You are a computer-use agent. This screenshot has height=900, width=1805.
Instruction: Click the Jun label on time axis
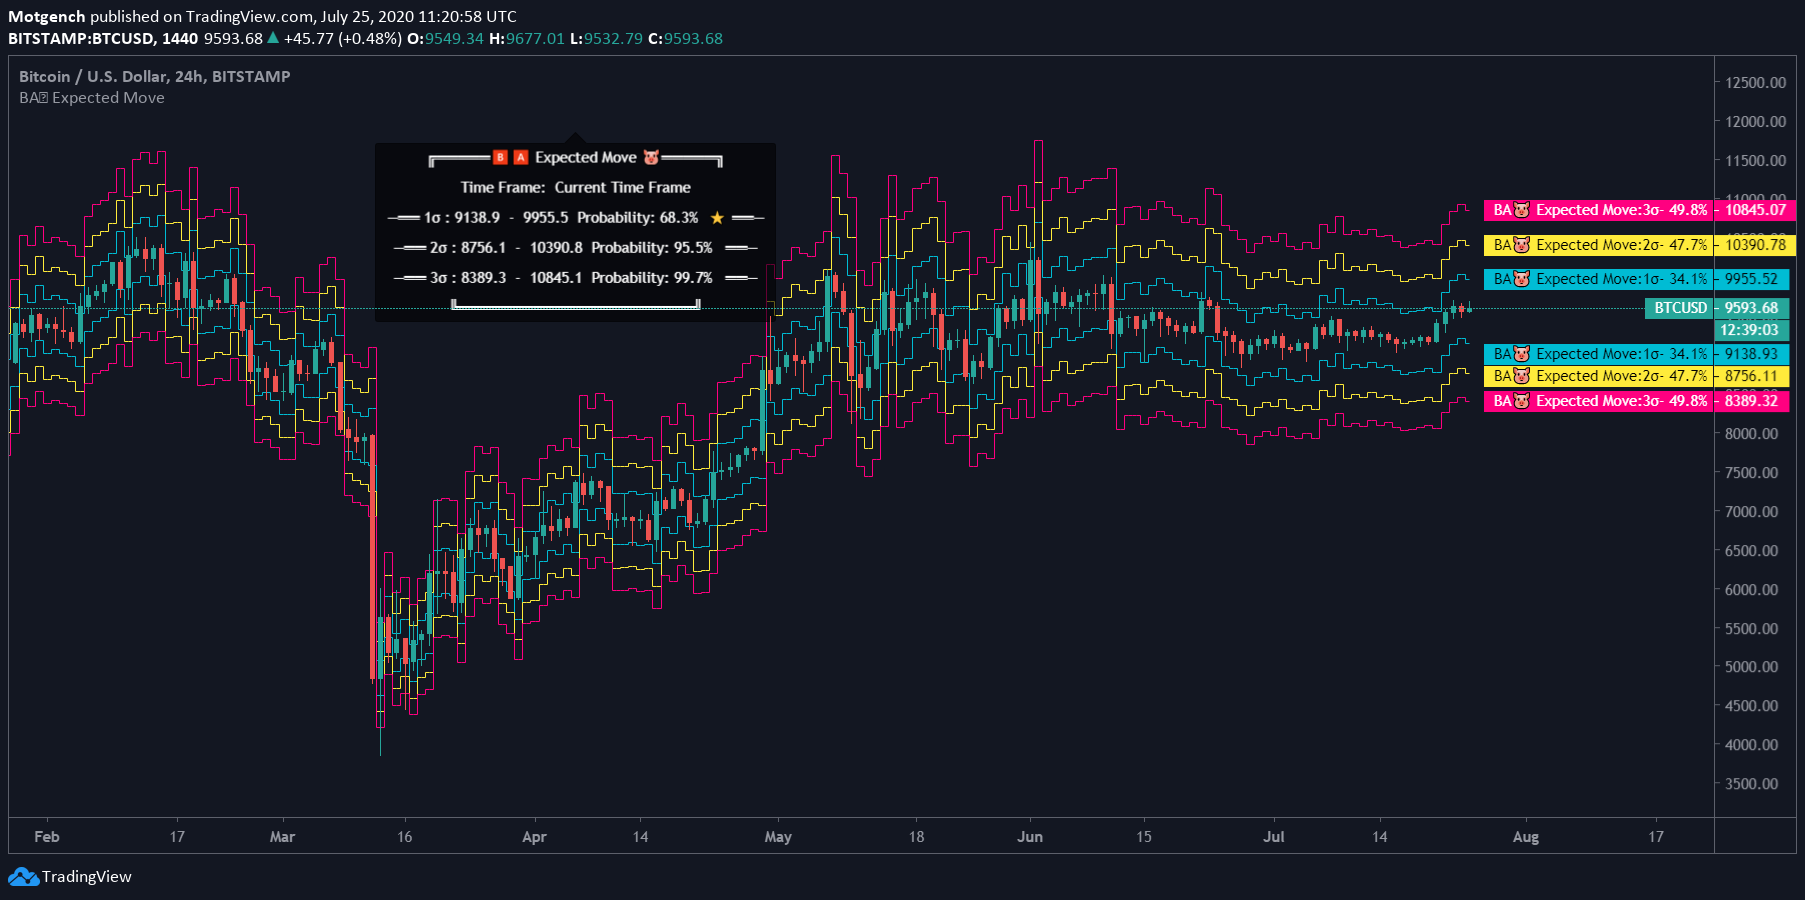click(1030, 837)
